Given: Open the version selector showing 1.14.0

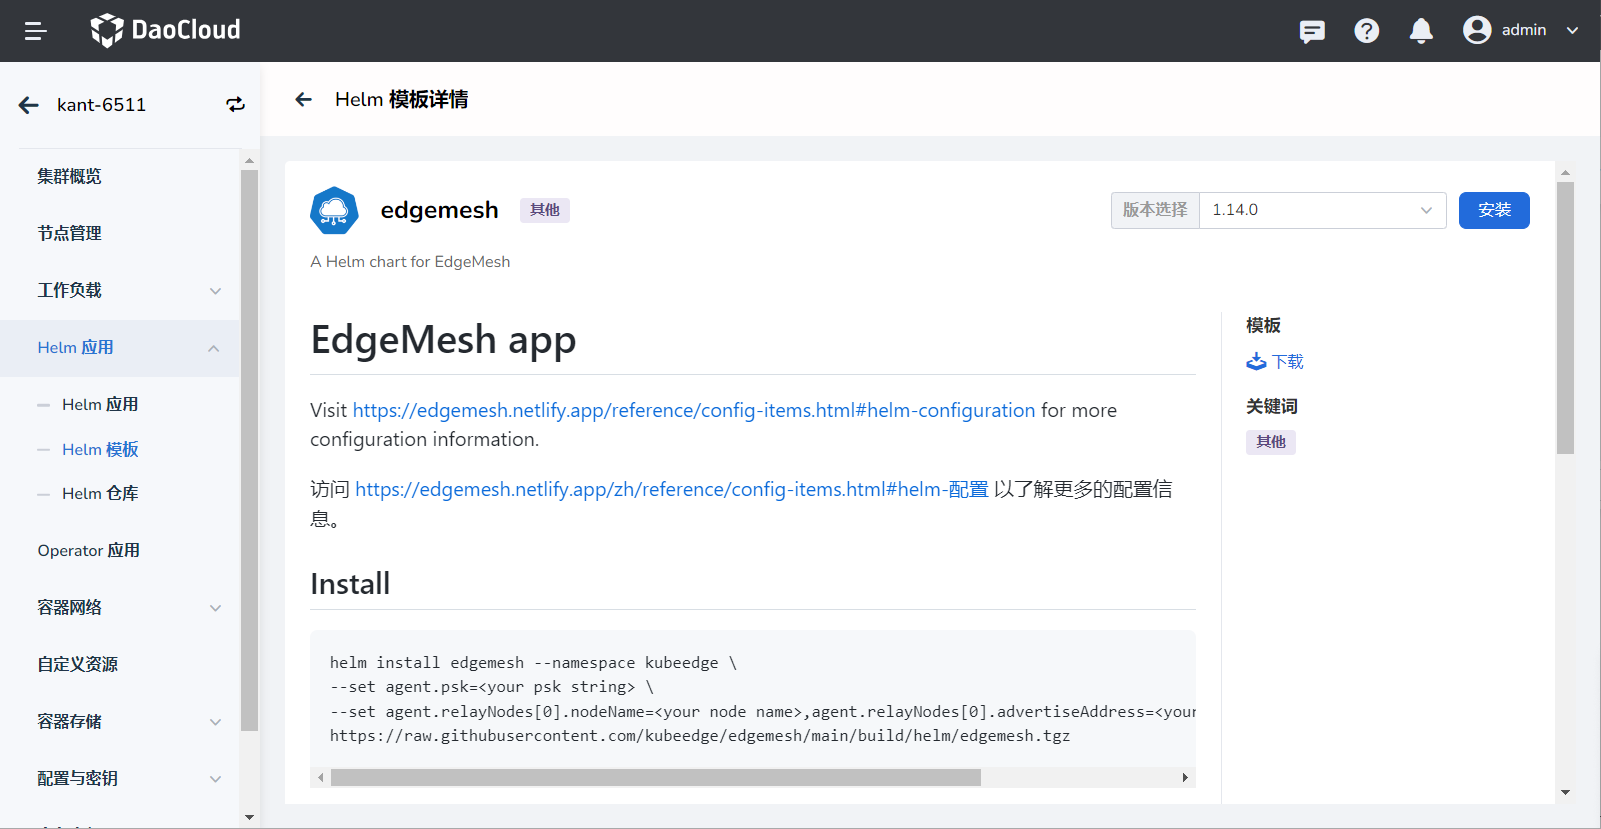Looking at the screenshot, I should pyautogui.click(x=1322, y=210).
